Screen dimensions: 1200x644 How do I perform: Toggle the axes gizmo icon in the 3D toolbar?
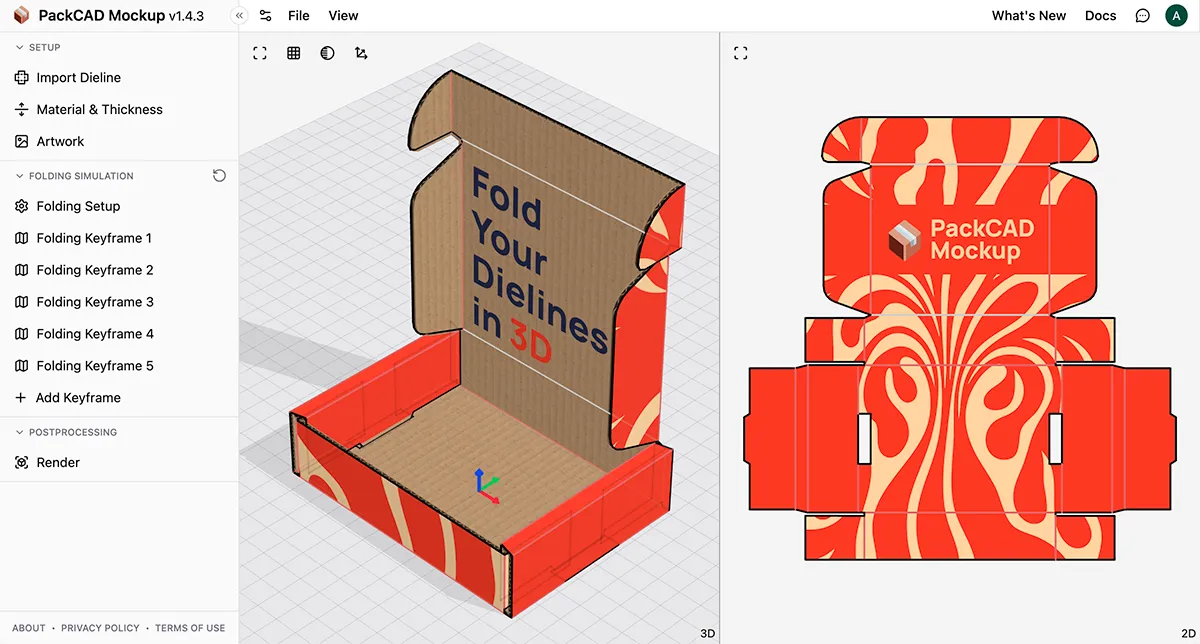tap(361, 53)
